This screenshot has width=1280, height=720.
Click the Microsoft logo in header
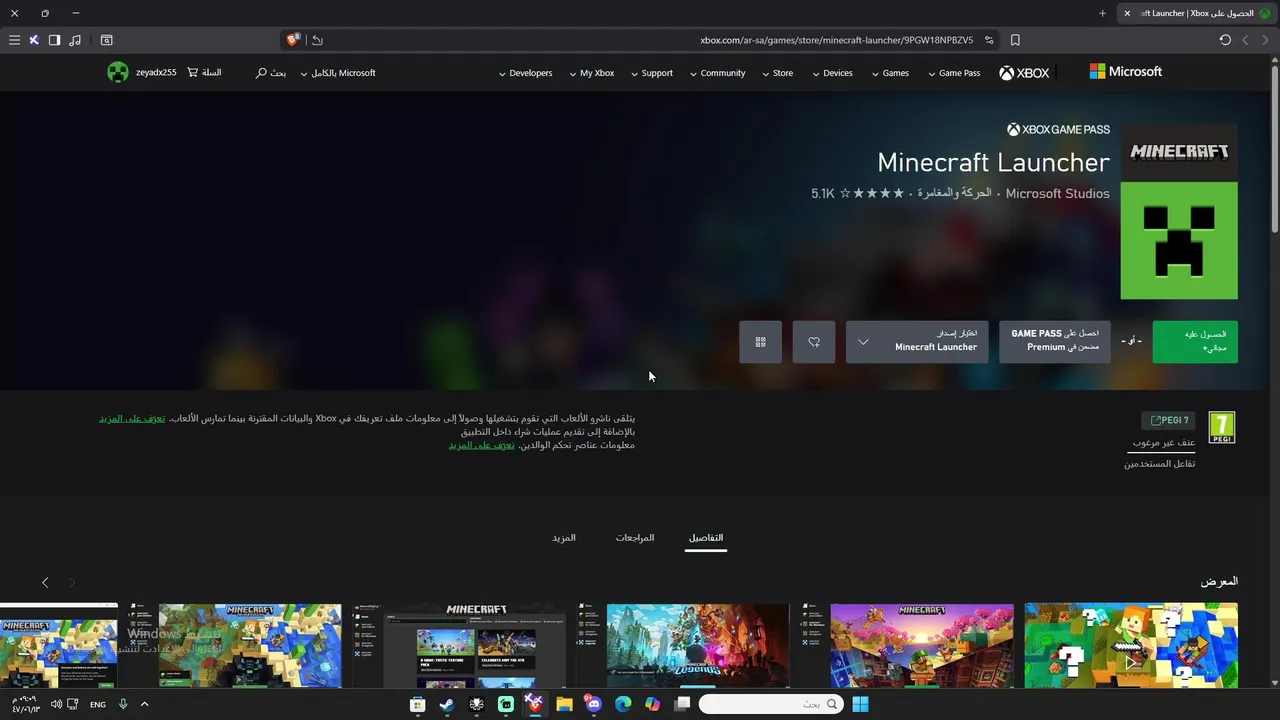[1126, 72]
